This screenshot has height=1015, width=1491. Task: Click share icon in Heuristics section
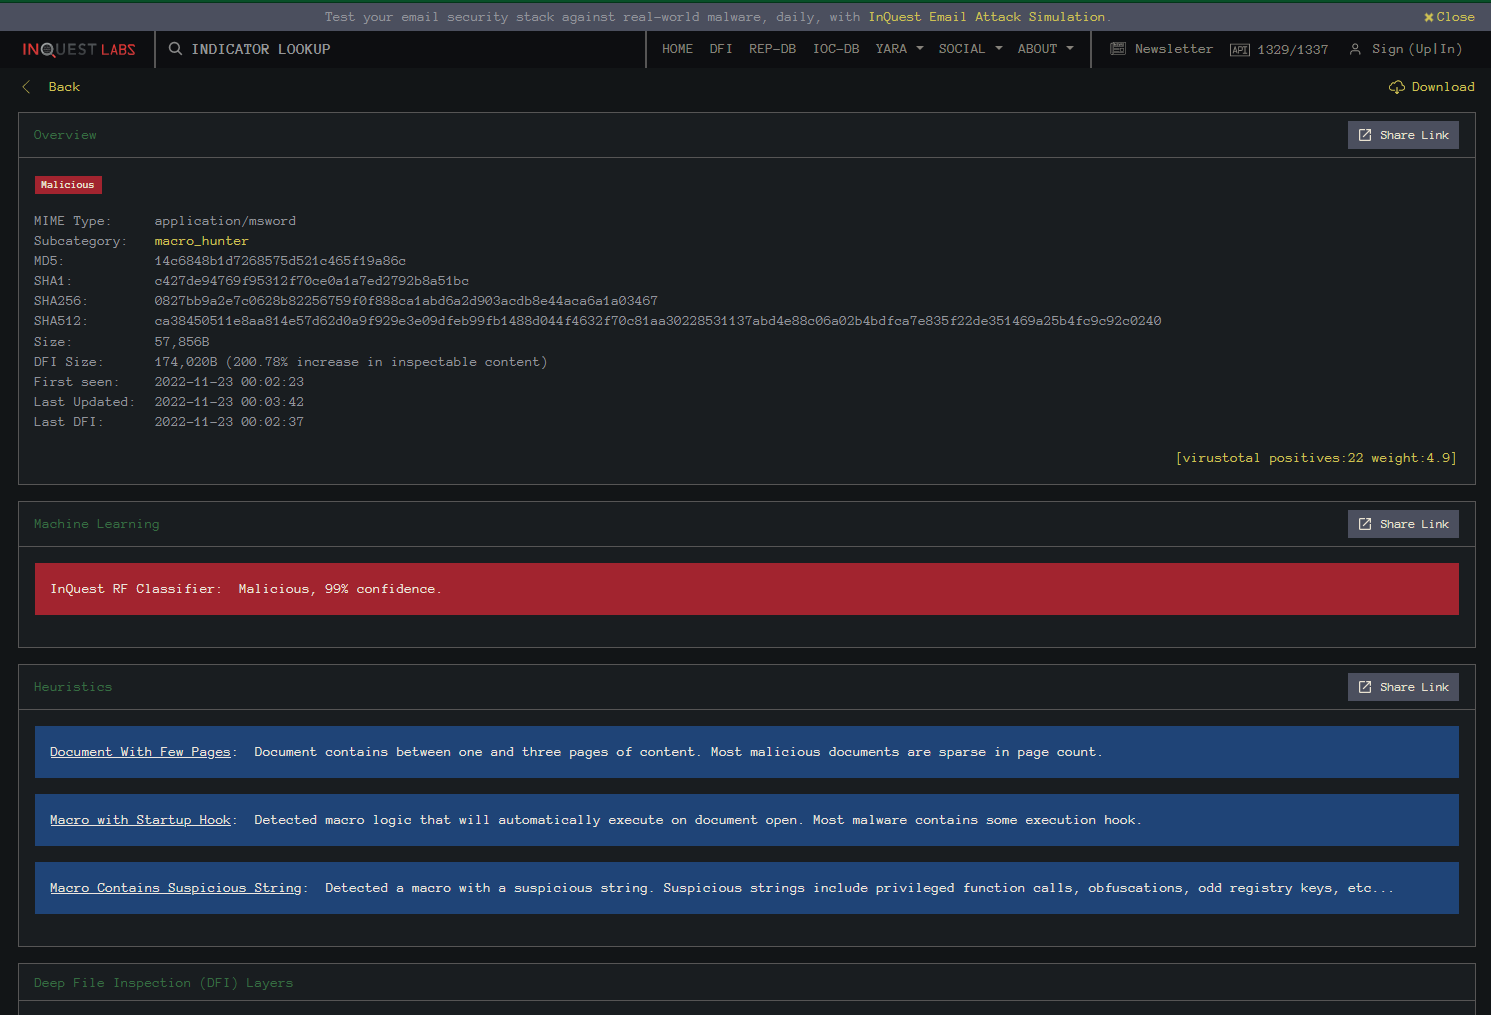(1365, 687)
